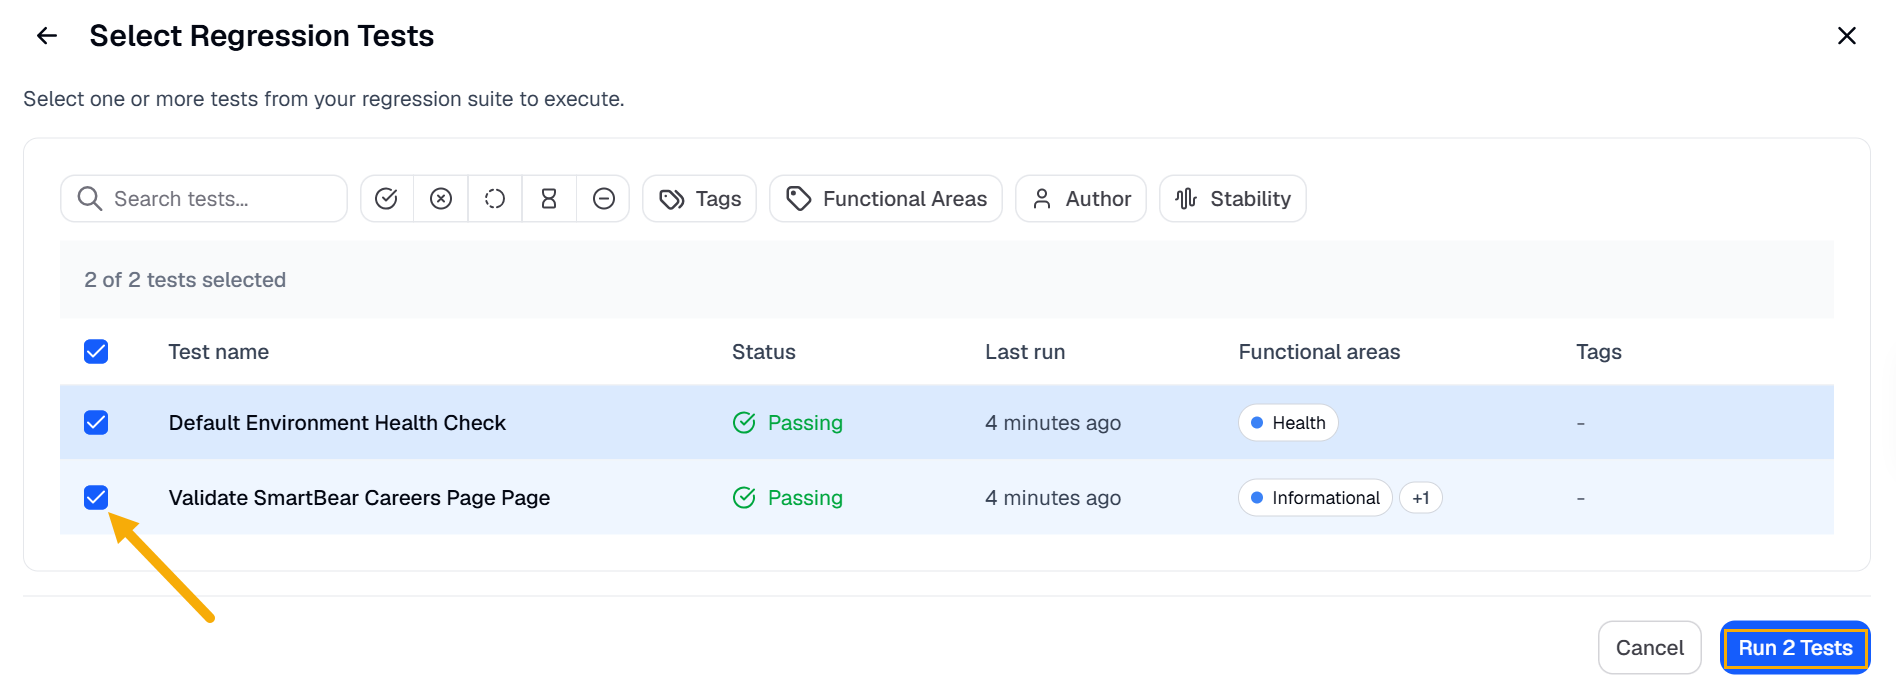Click the Test name column header
The width and height of the screenshot is (1896, 695).
218,352
